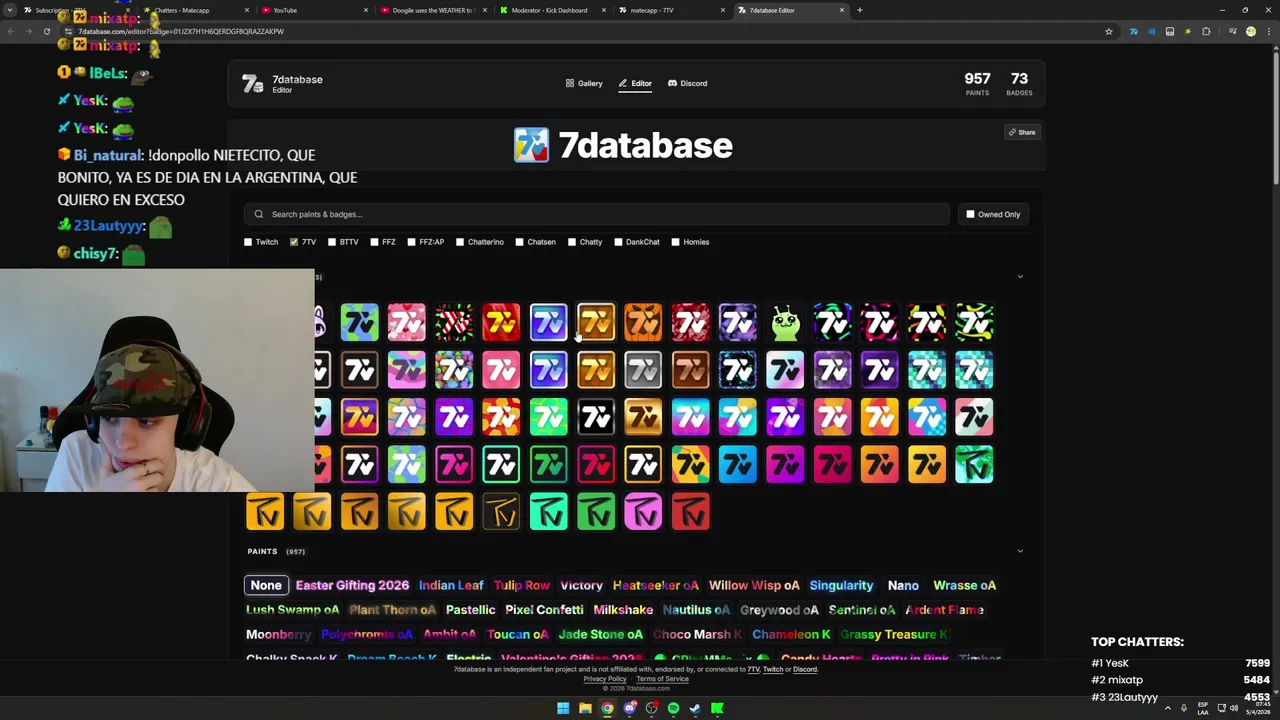This screenshot has height=720, width=1280.
Task: Check the Chatty filter checkbox
Action: tap(571, 242)
